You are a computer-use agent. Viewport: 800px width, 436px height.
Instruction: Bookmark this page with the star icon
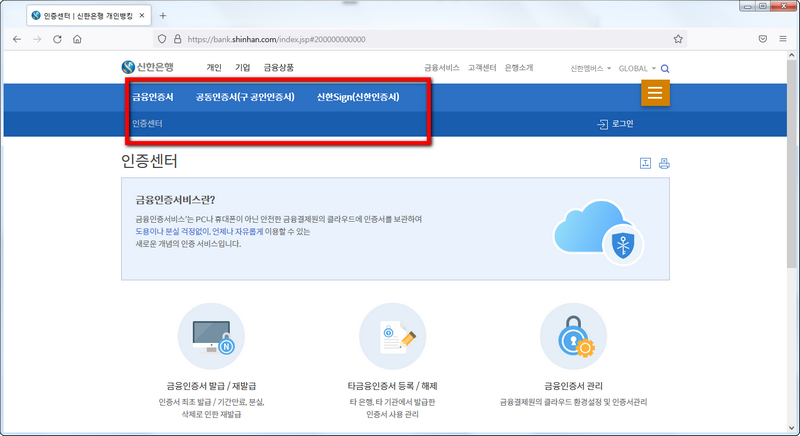click(x=678, y=39)
